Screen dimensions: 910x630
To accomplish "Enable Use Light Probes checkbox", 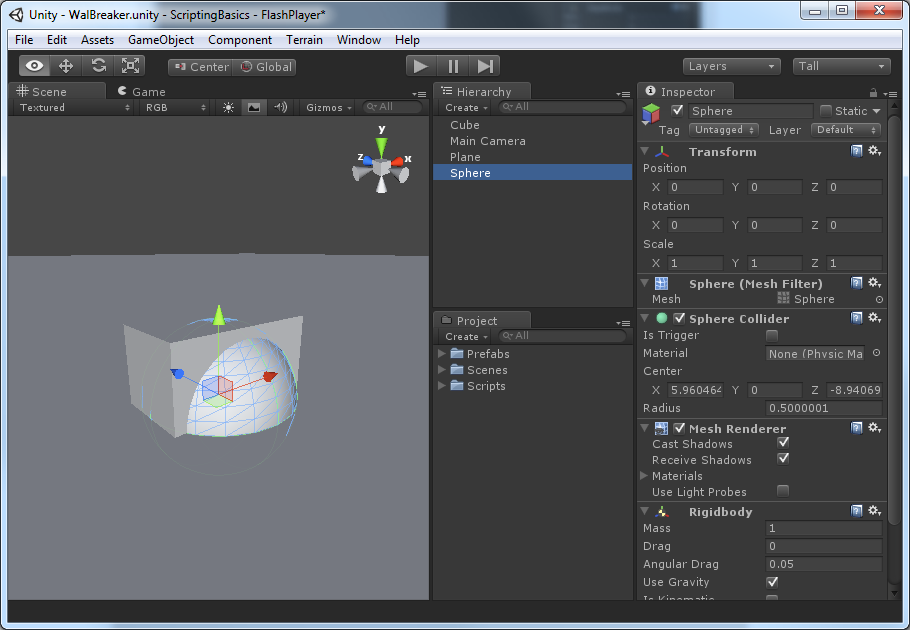I will [x=783, y=491].
